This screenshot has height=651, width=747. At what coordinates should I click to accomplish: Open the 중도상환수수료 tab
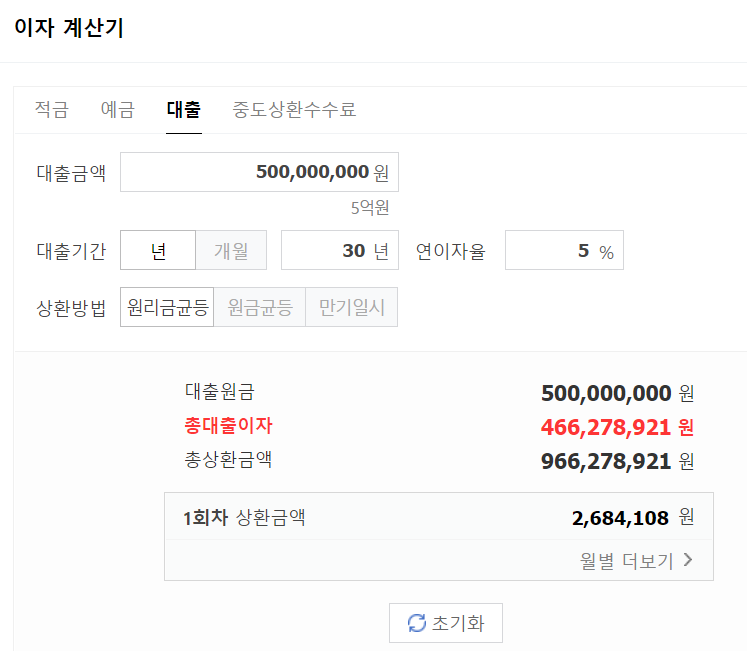[294, 110]
